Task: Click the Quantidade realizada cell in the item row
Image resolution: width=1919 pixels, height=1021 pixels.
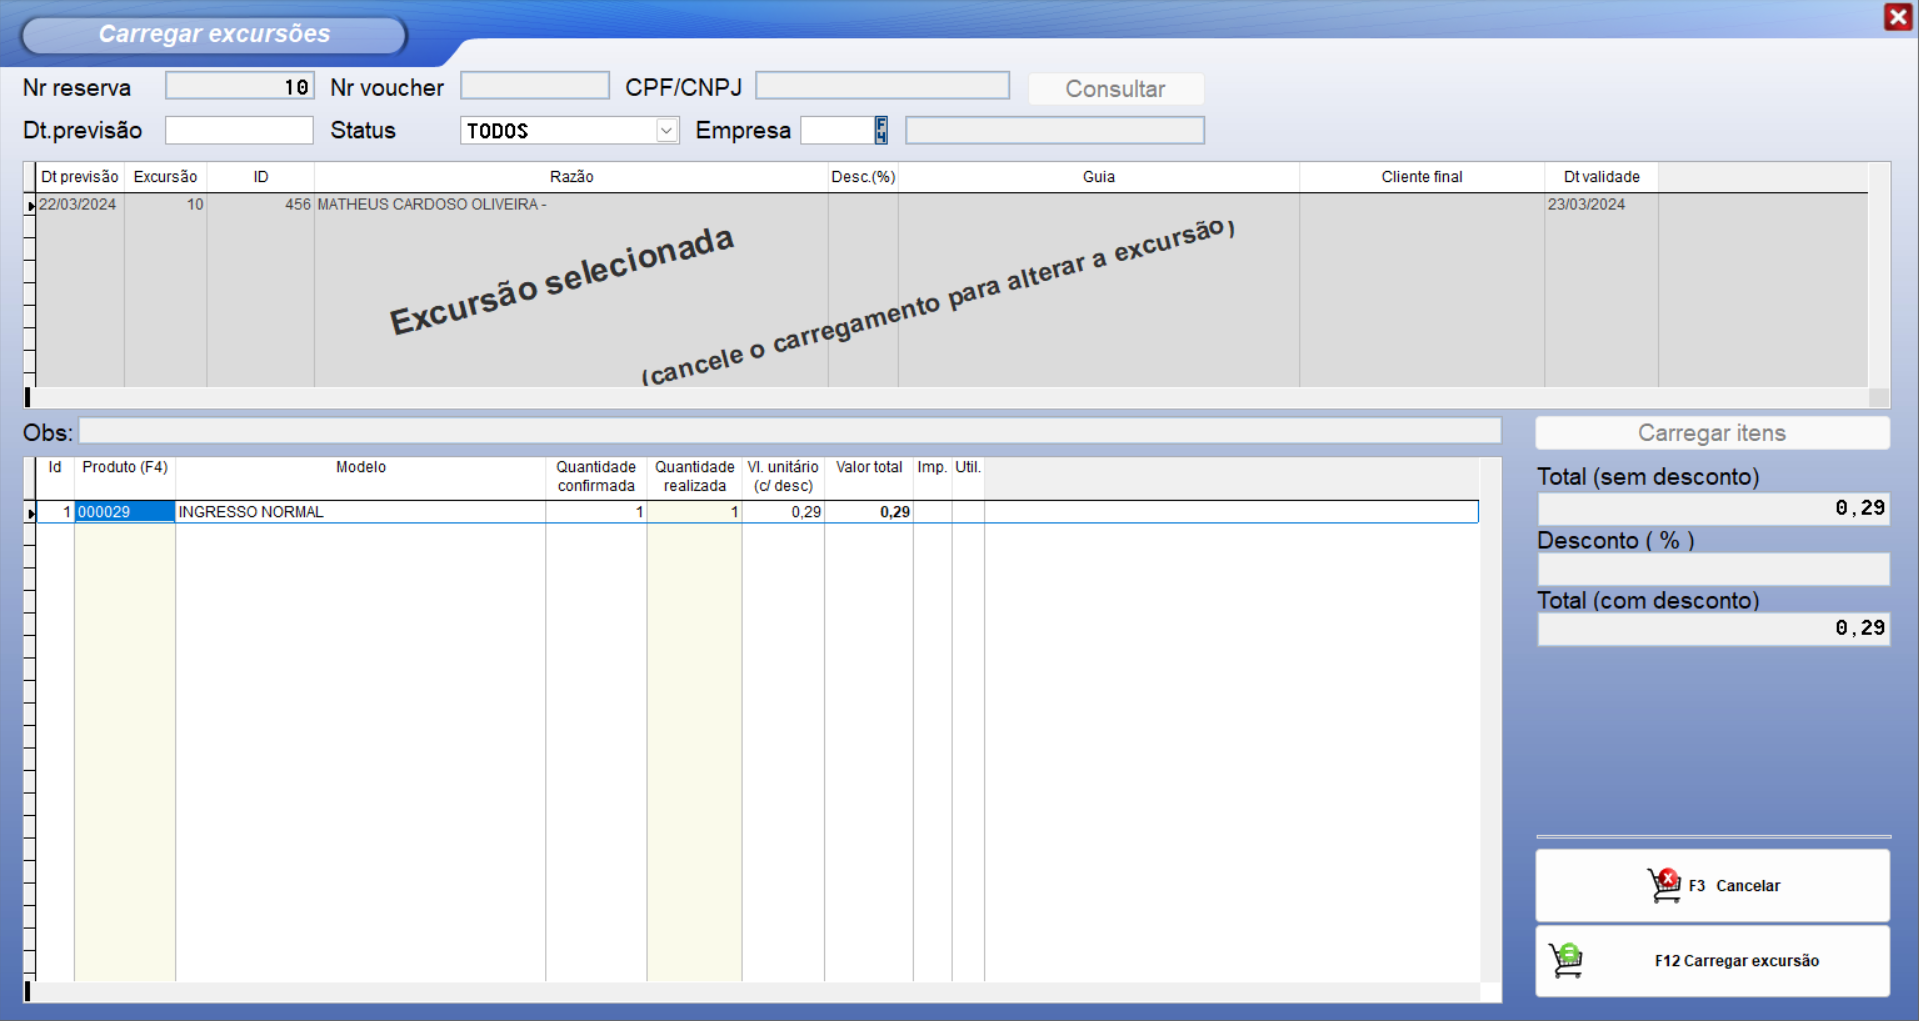Action: point(694,512)
